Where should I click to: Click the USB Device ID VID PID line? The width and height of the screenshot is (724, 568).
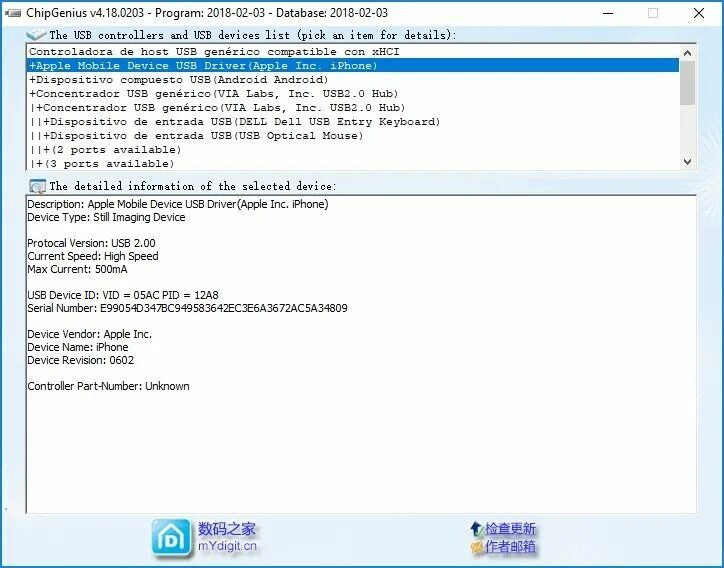click(123, 295)
